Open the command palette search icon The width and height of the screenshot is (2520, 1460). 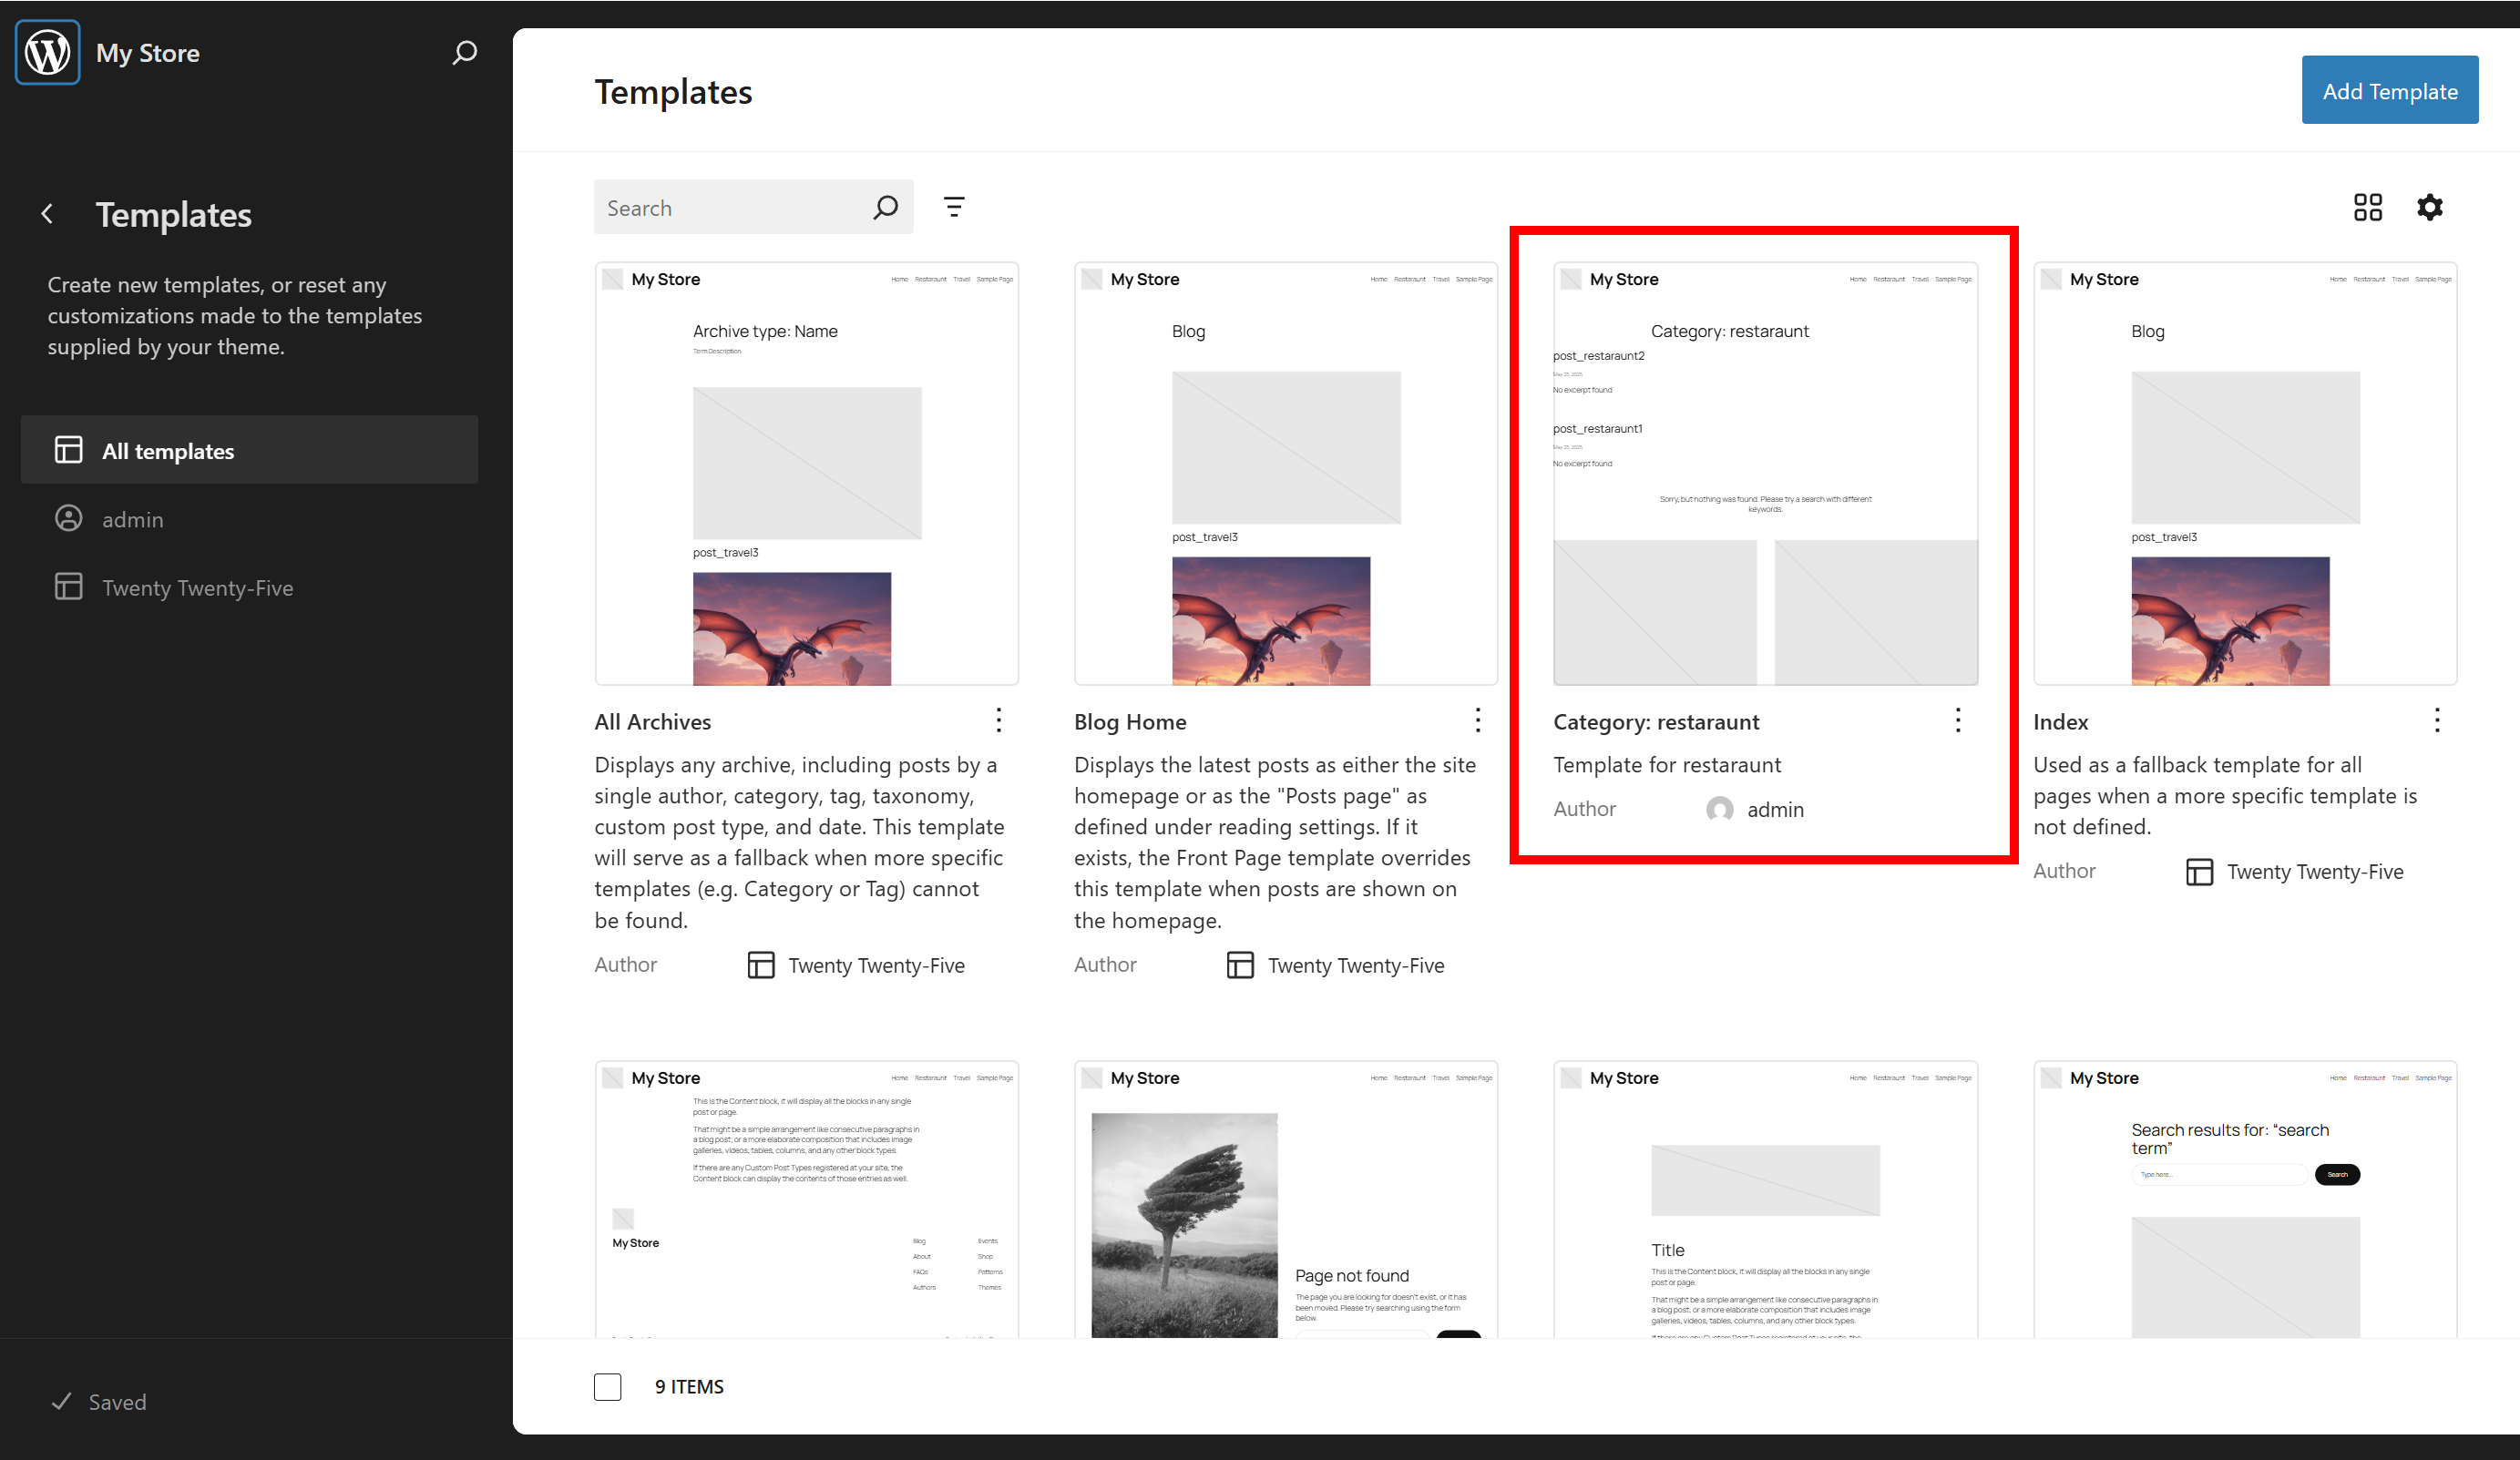[x=464, y=52]
